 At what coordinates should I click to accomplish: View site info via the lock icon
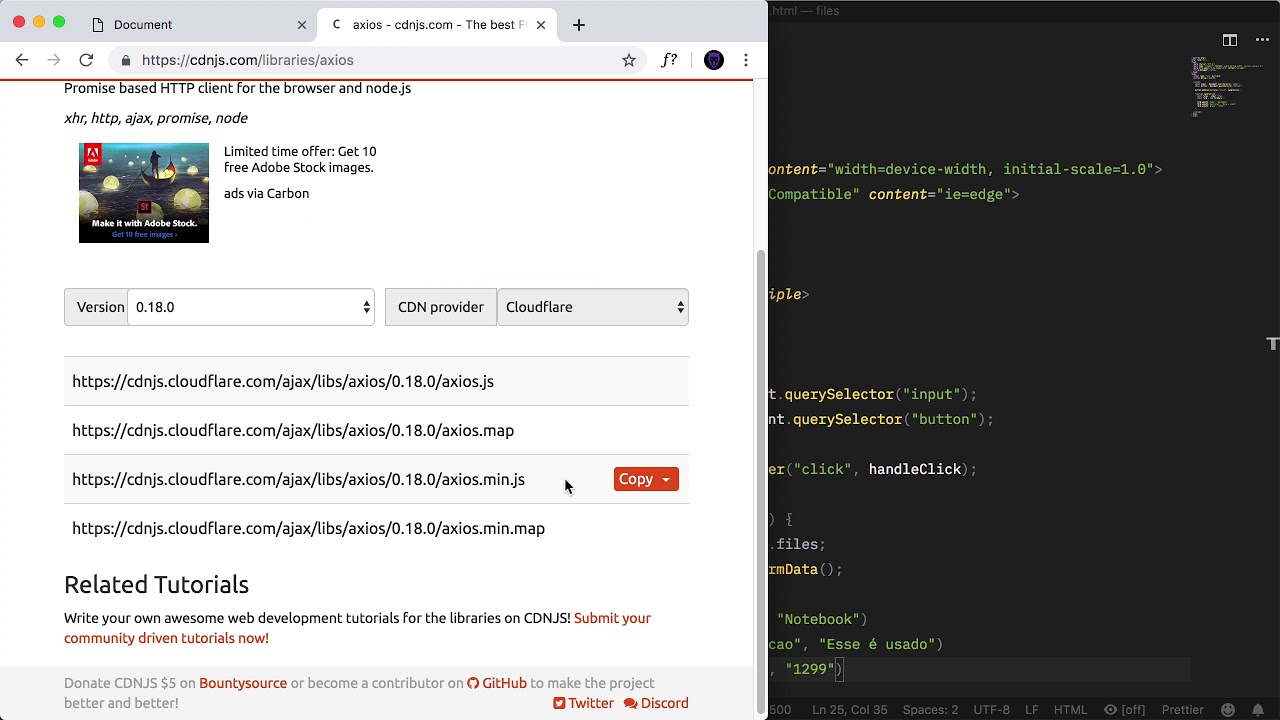(x=126, y=60)
